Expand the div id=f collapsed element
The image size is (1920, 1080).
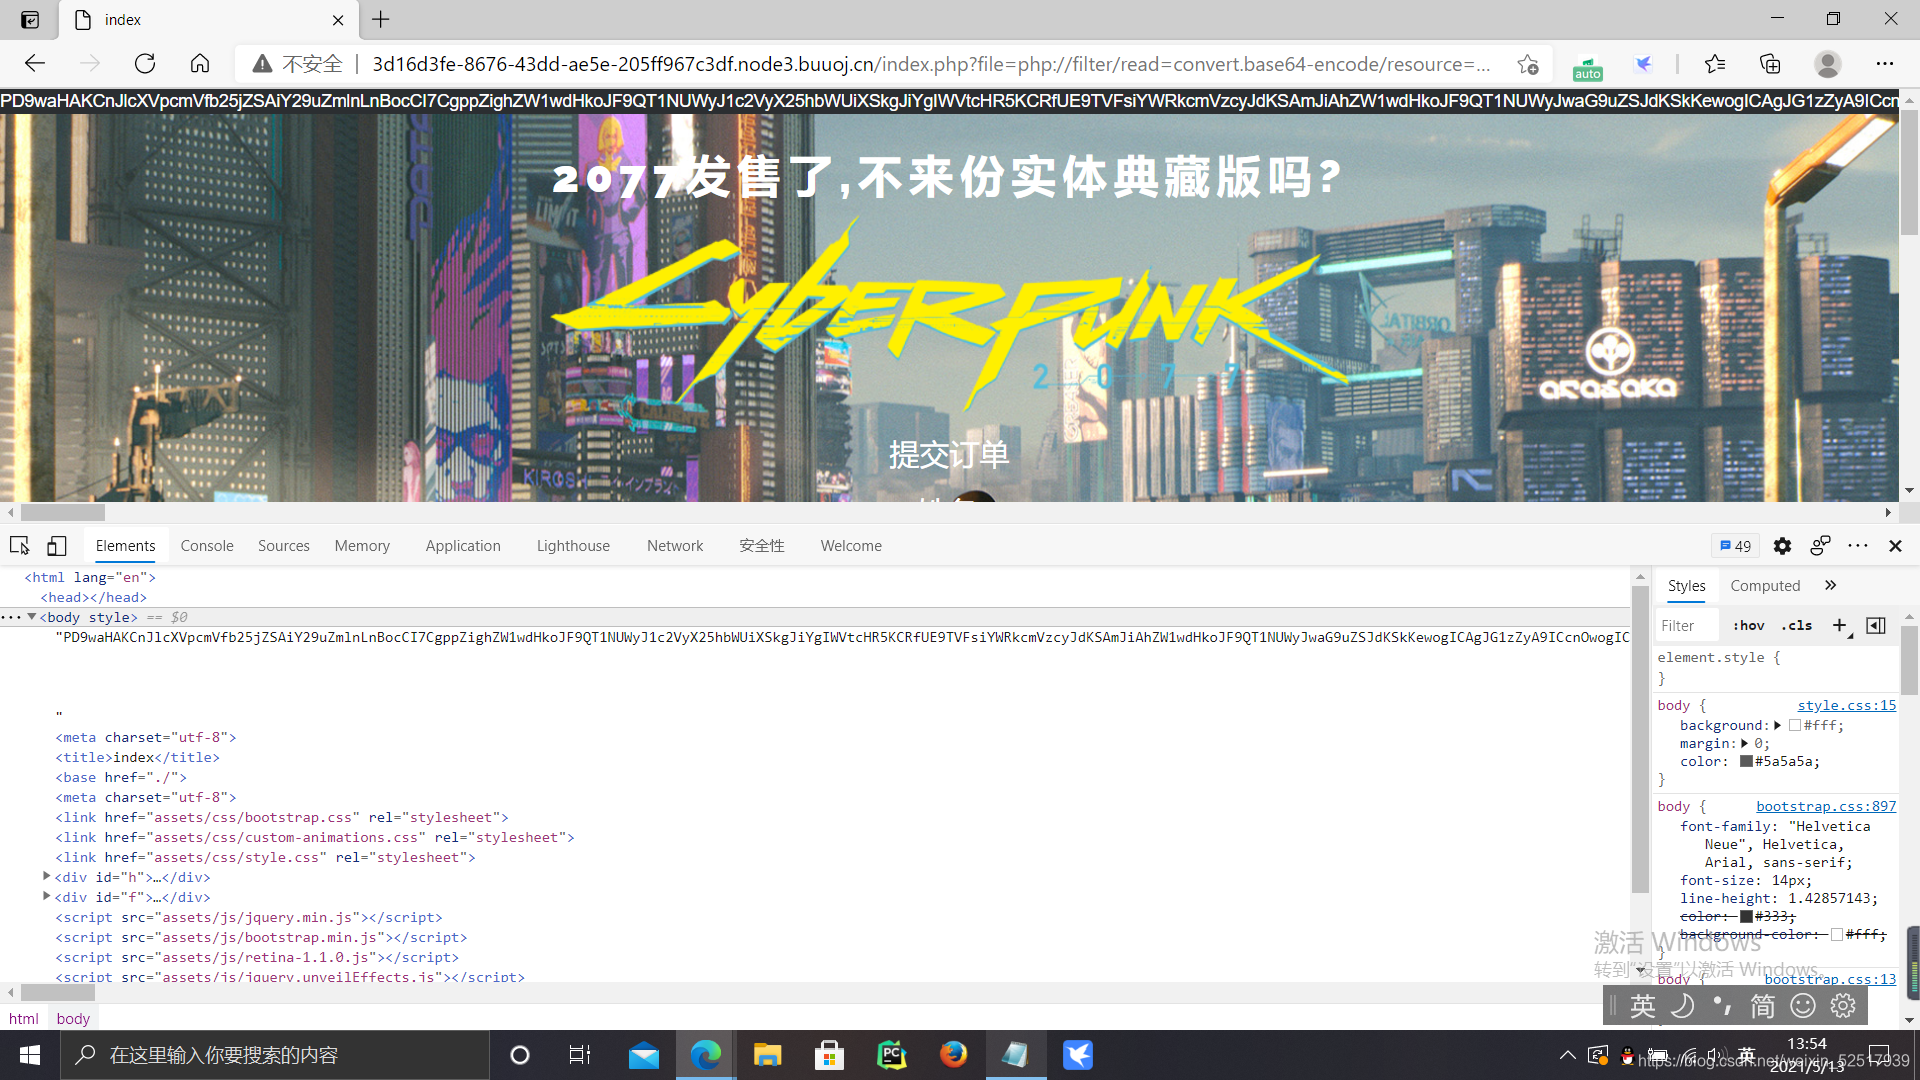coord(46,897)
